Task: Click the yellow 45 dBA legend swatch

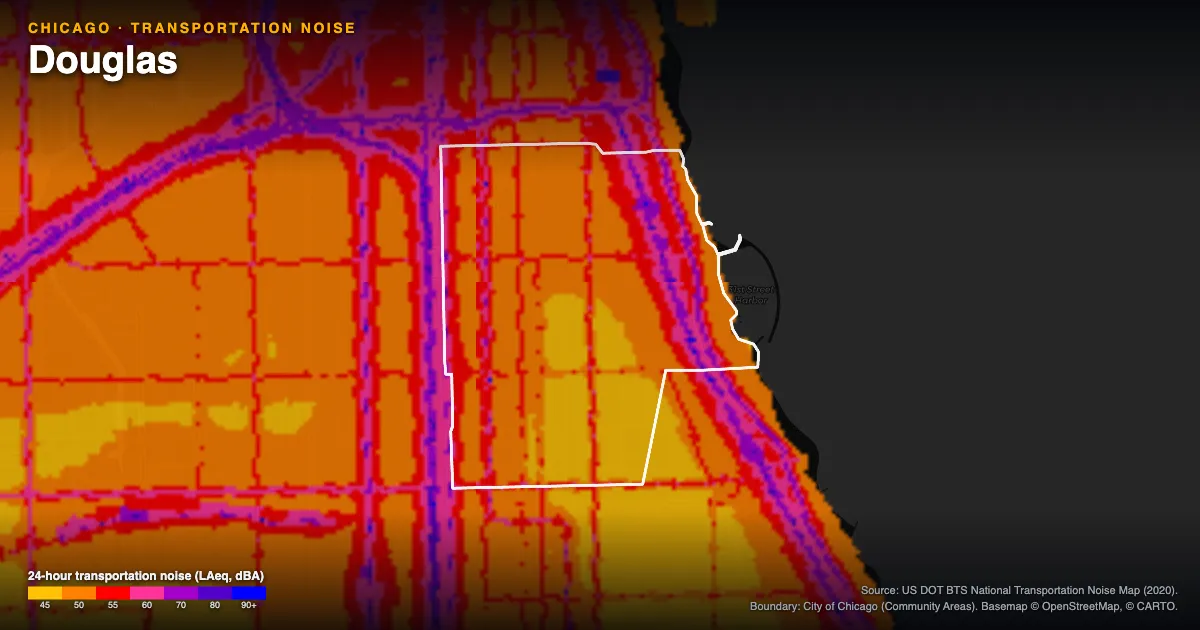Action: click(45, 593)
